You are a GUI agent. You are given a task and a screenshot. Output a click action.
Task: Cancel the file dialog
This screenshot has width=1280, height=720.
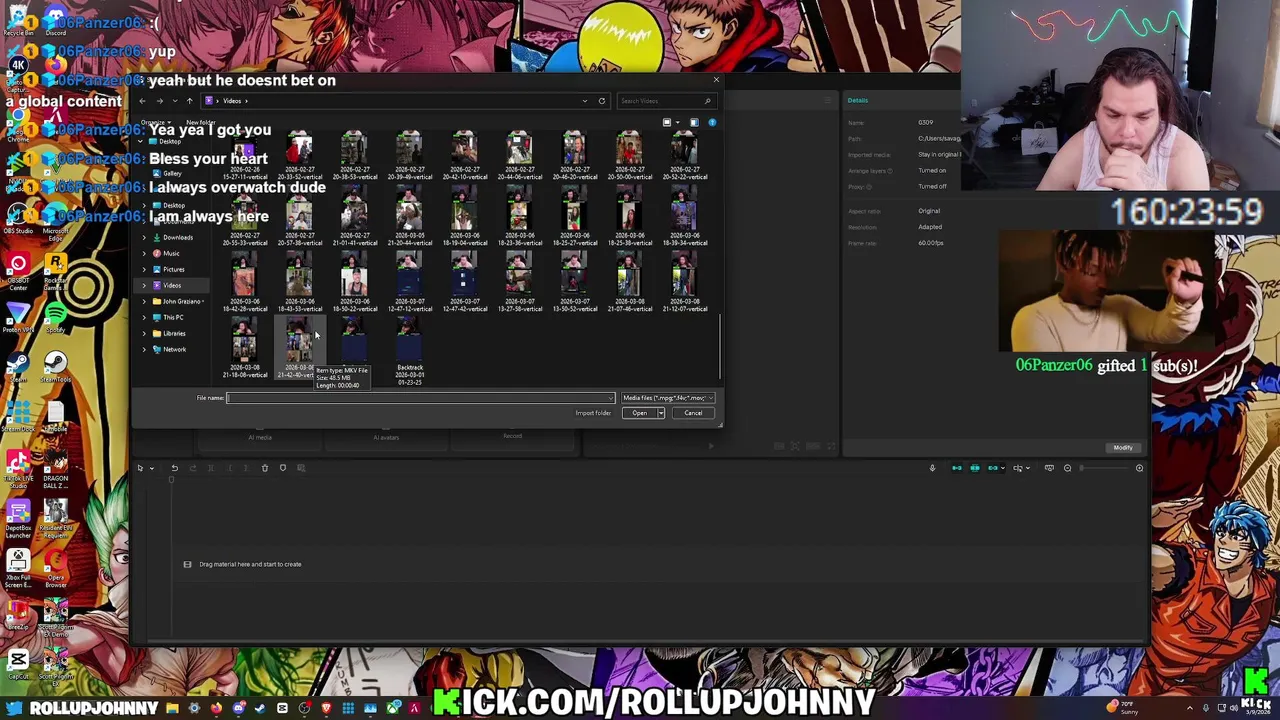pos(693,413)
